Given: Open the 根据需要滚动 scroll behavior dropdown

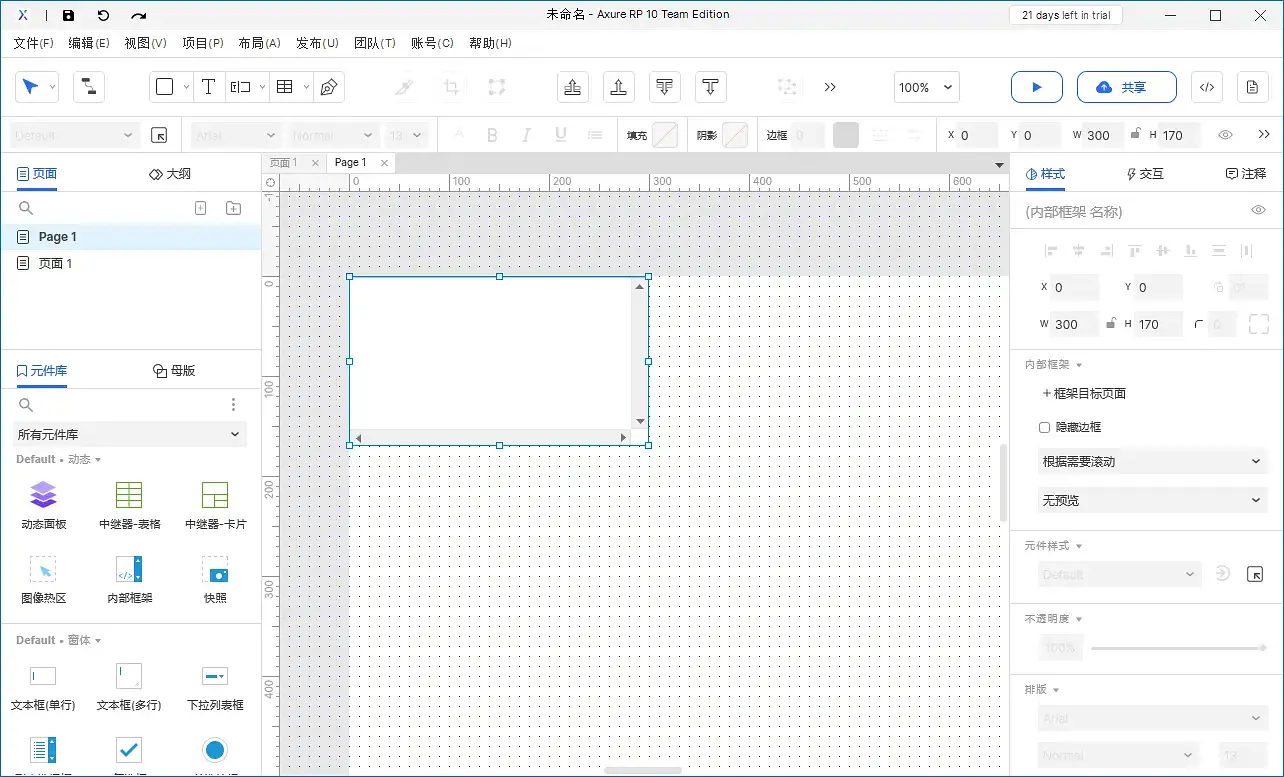Looking at the screenshot, I should (x=1151, y=461).
